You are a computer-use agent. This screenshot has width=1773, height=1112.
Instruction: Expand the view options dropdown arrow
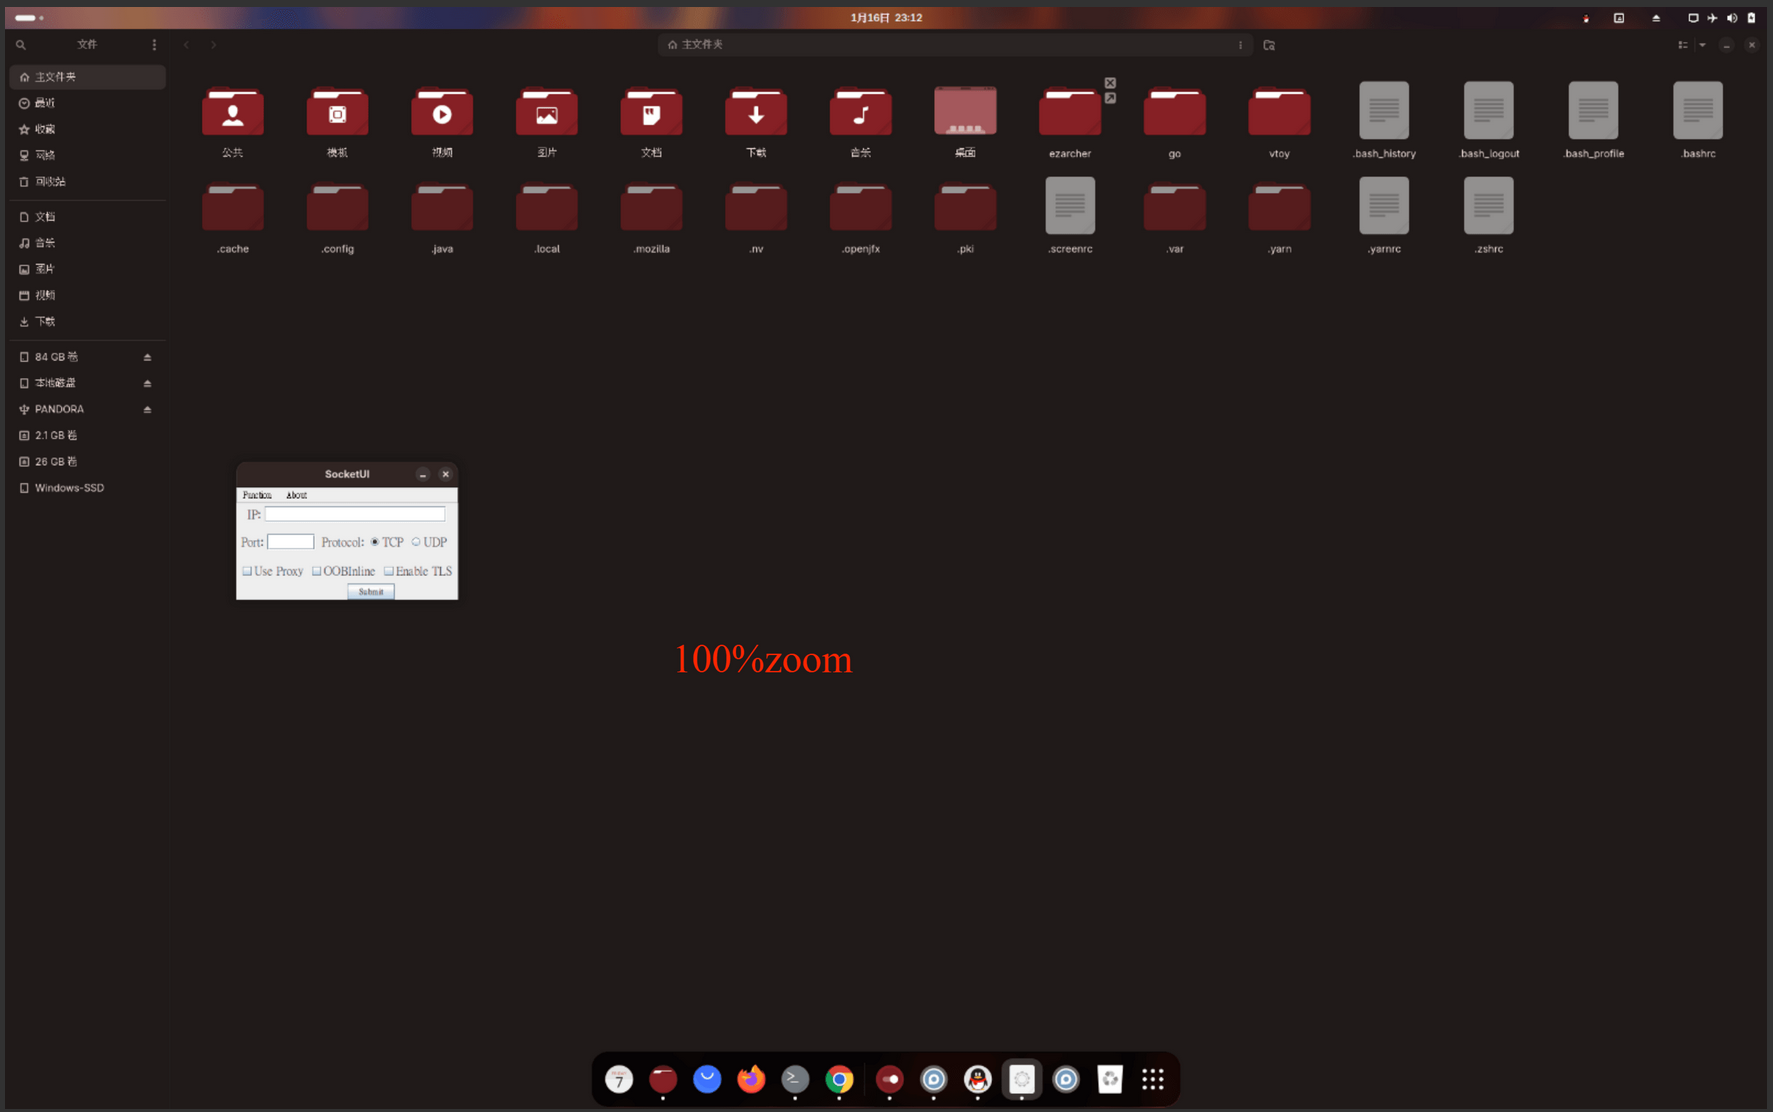point(1702,45)
